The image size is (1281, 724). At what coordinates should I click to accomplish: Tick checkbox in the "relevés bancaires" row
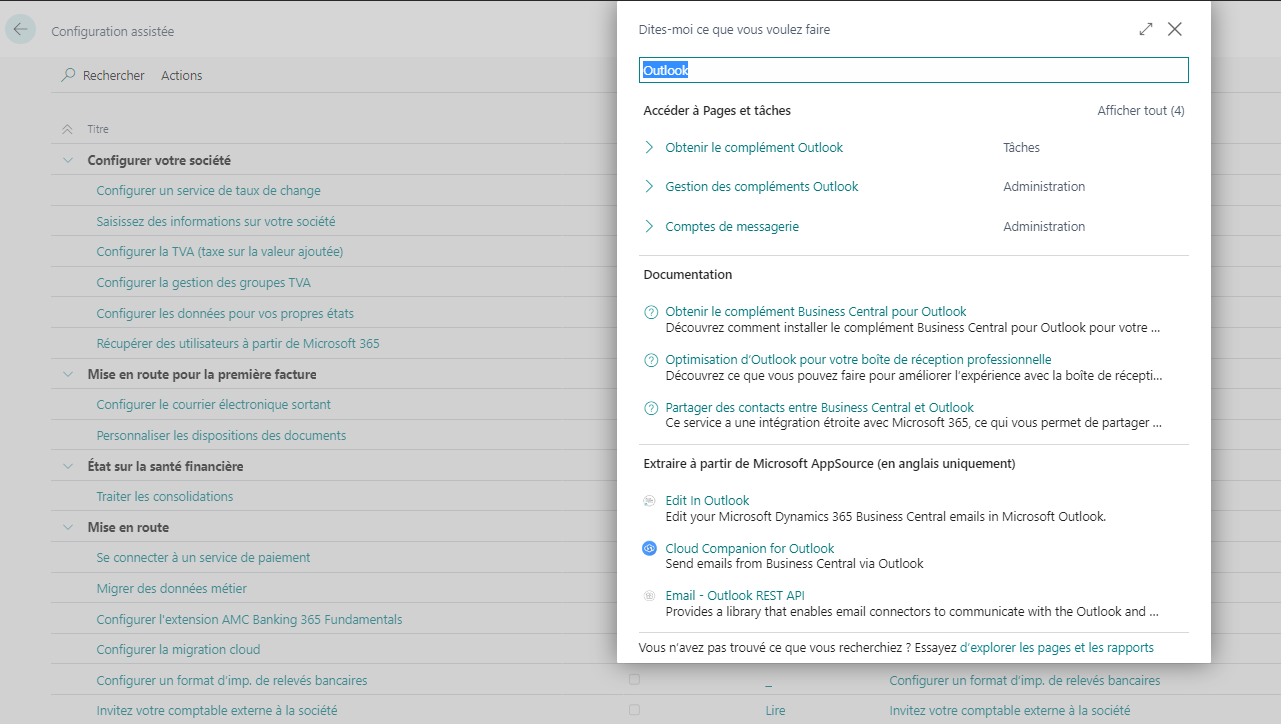click(x=634, y=680)
